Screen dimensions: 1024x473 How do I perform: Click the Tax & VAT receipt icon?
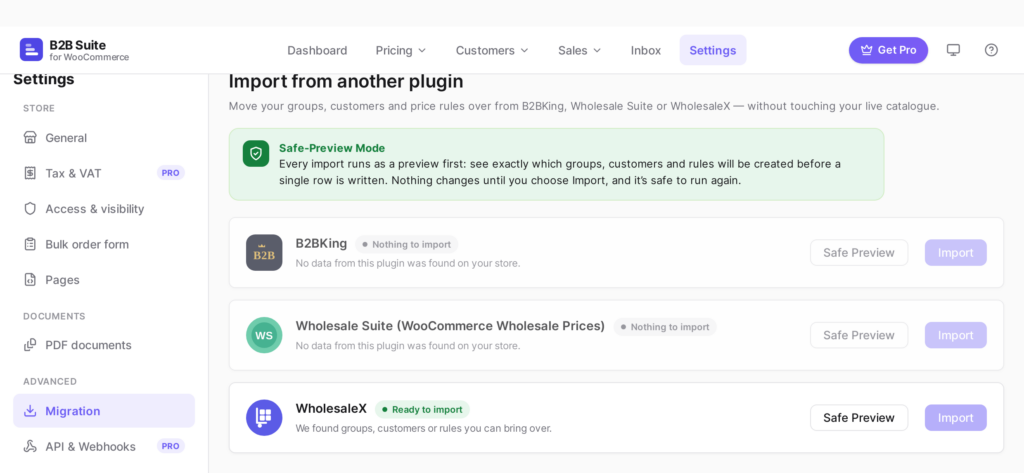(30, 173)
